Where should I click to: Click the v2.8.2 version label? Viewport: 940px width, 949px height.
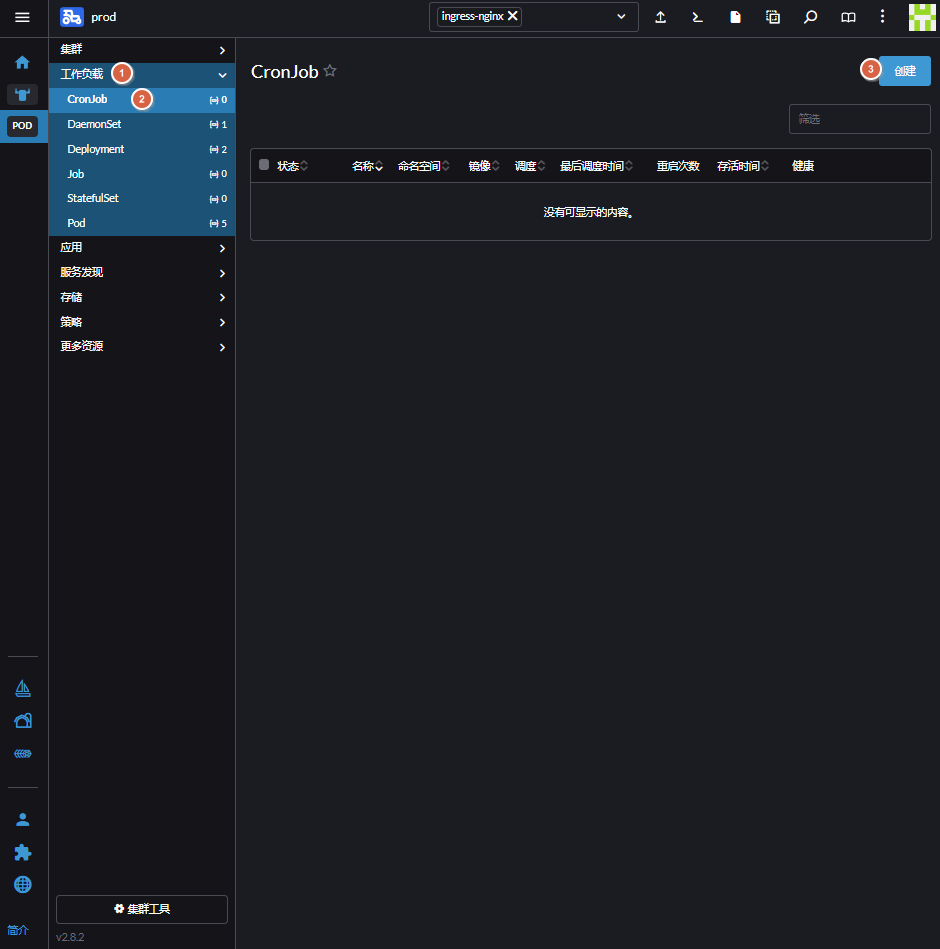point(70,937)
